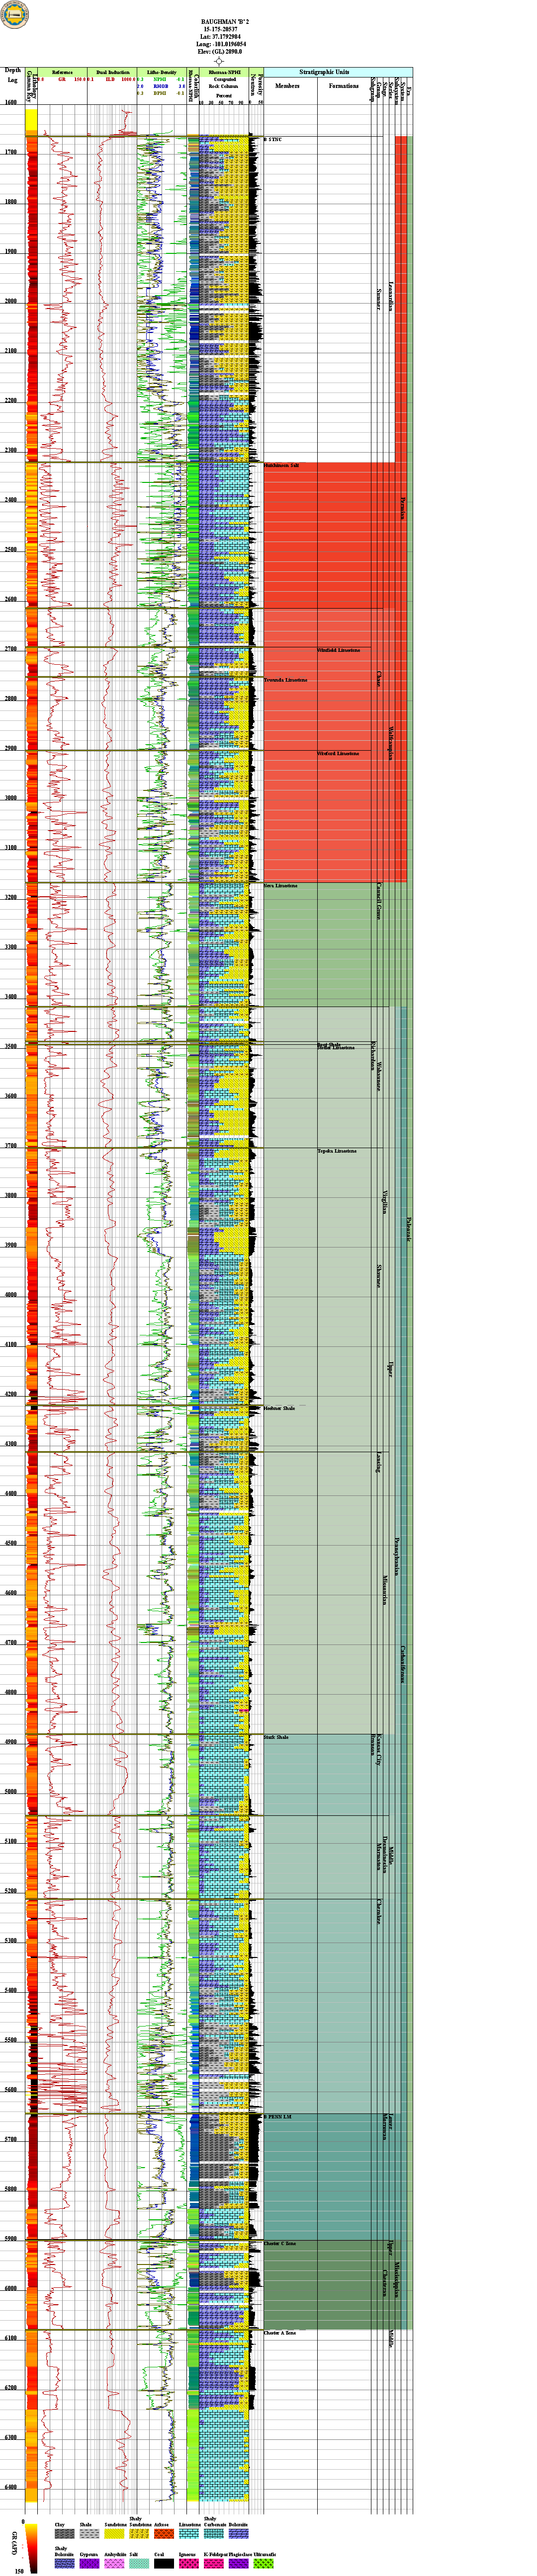Click the Lansing group label

(379, 1463)
